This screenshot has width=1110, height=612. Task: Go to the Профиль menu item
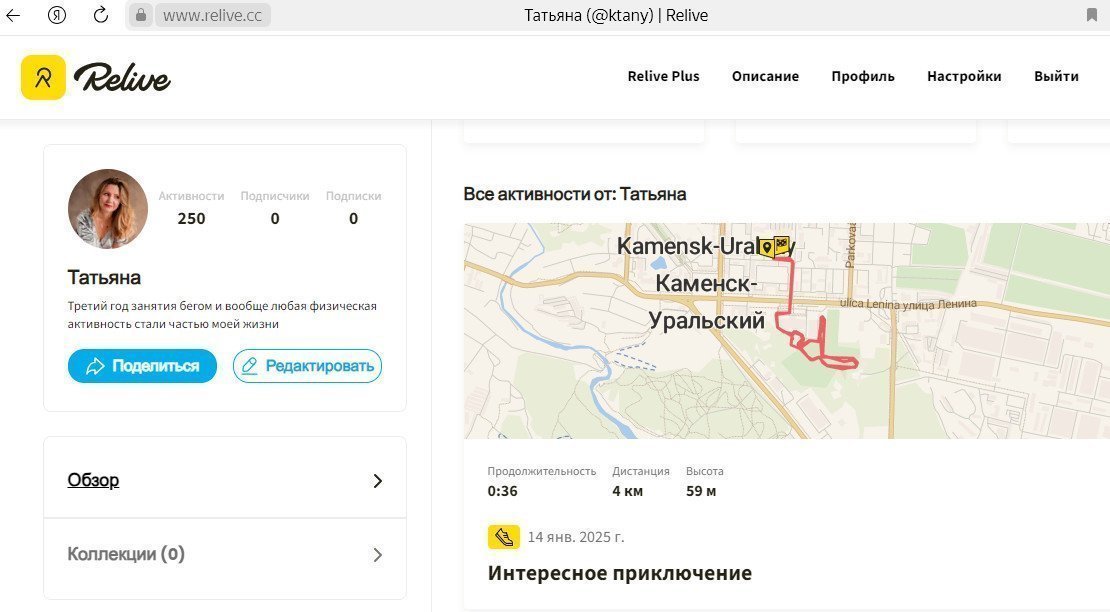point(863,76)
